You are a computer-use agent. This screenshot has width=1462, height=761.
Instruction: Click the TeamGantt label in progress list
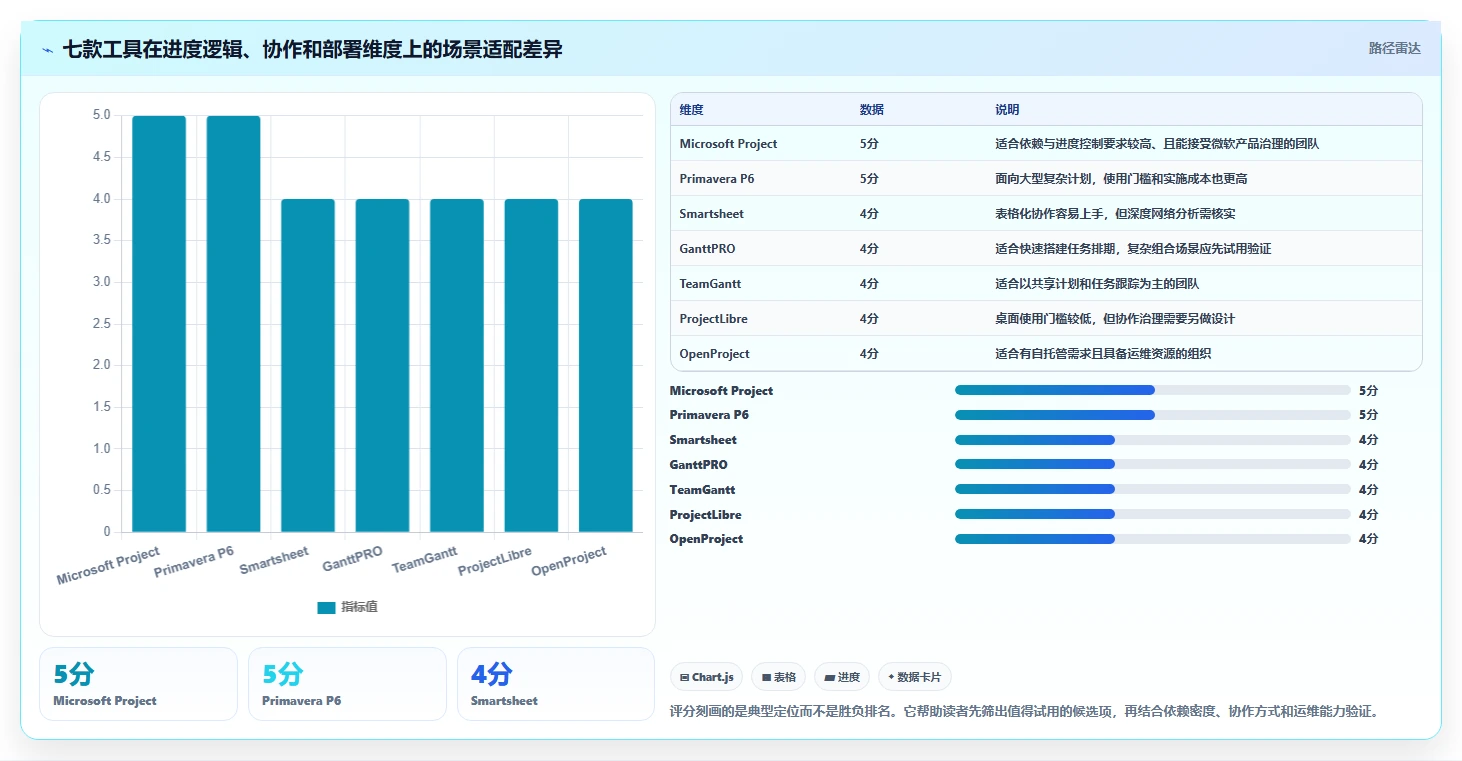[x=702, y=490]
